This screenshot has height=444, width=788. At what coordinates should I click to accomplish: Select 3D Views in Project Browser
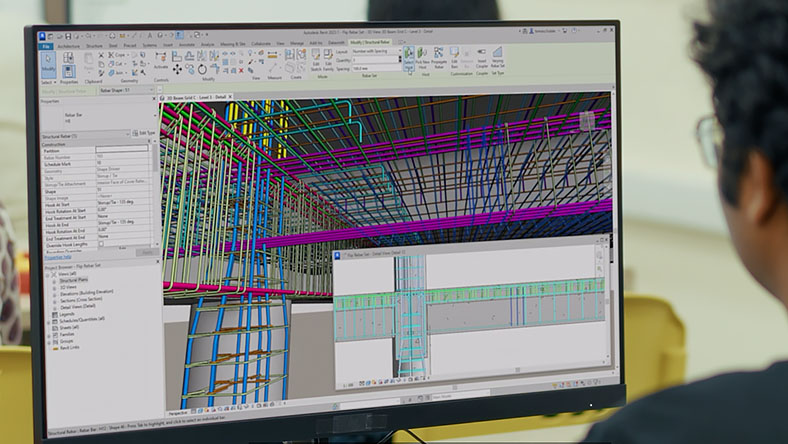[68, 287]
